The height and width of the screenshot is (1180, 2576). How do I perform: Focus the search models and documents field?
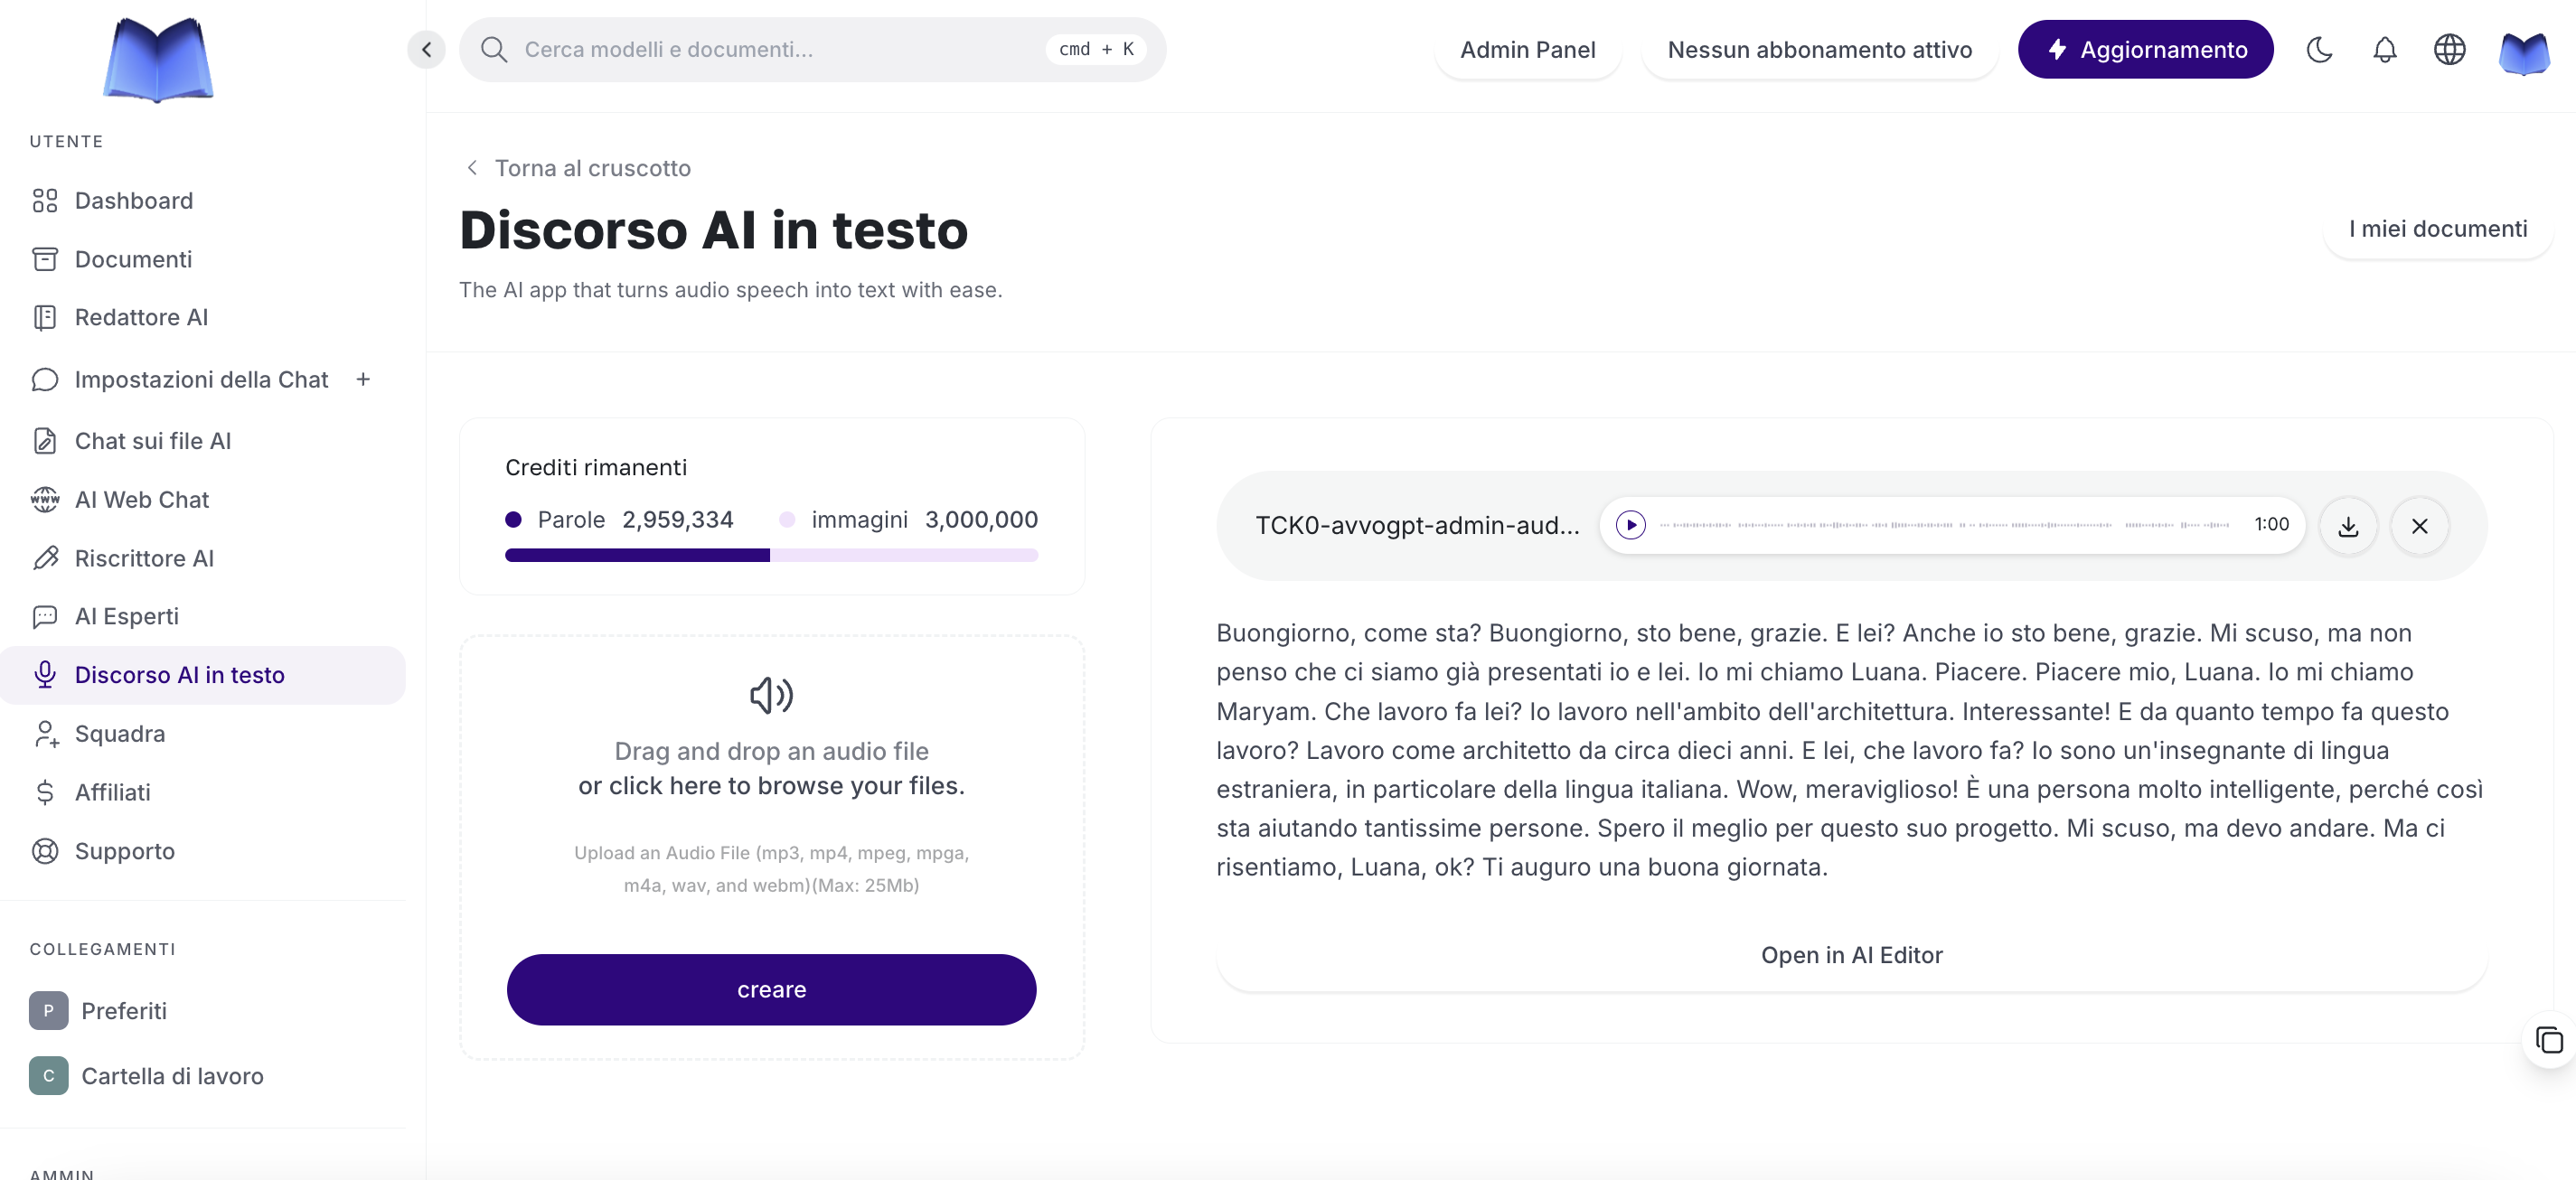tap(780, 49)
